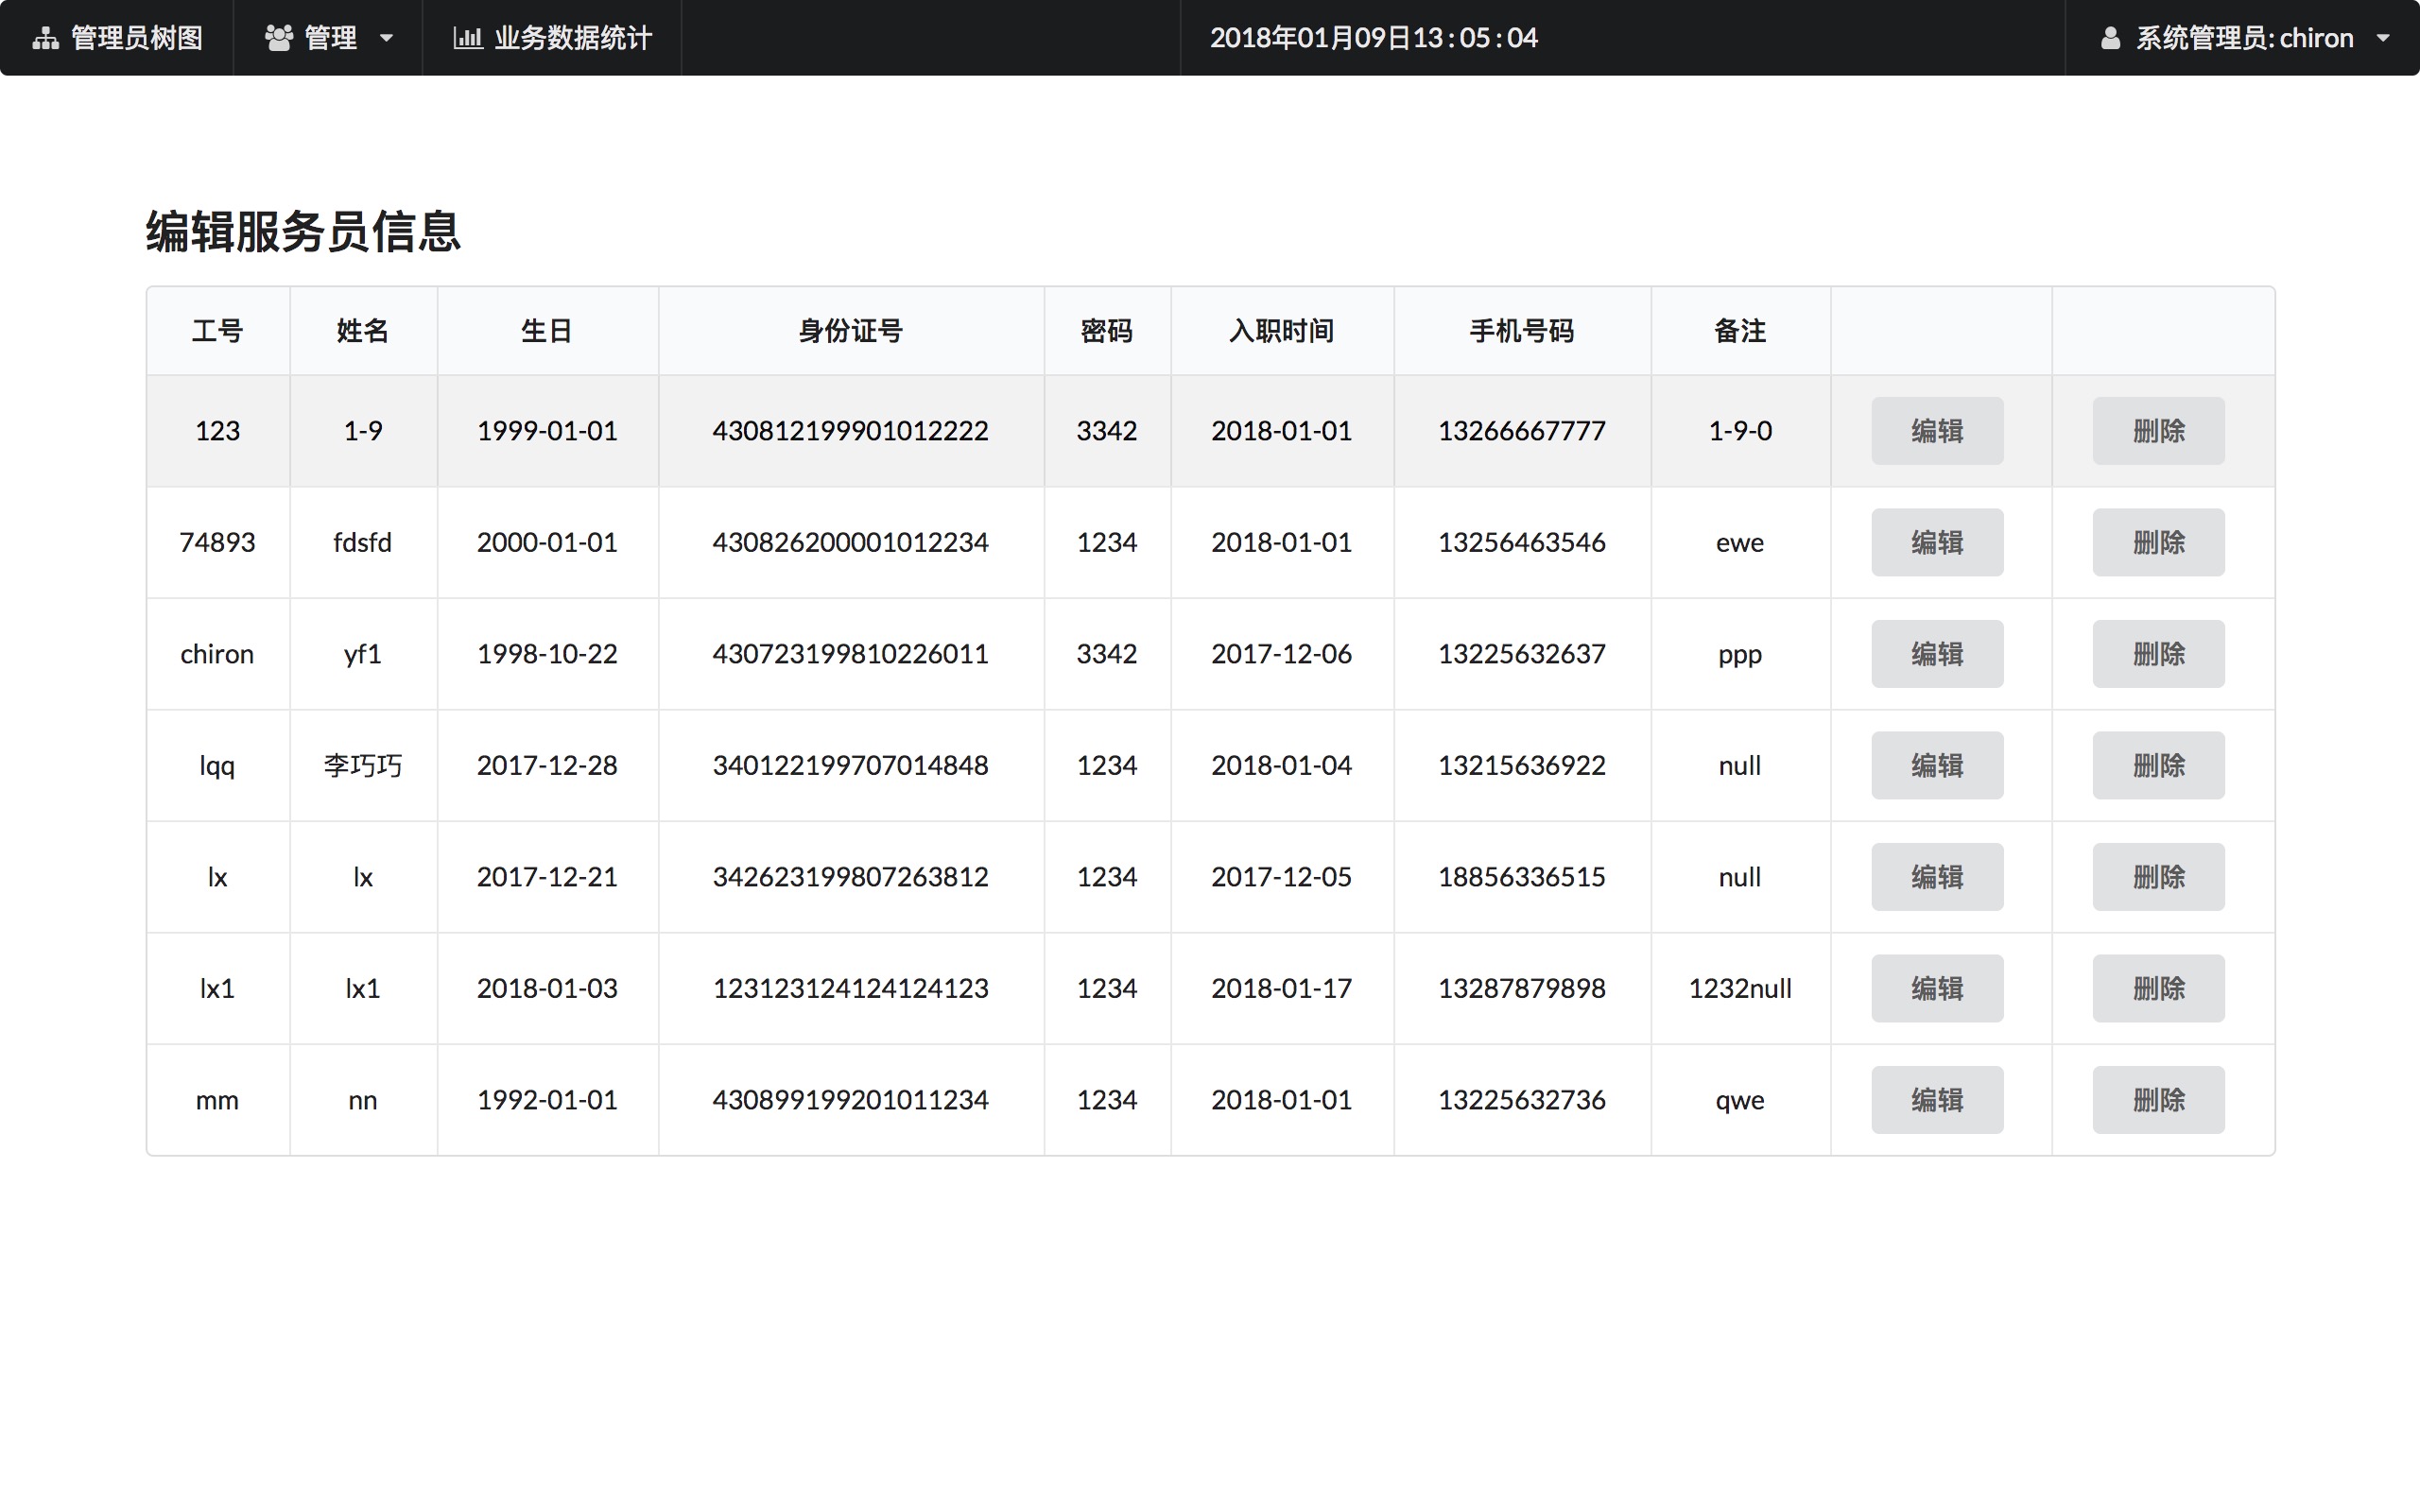
Task: Open the 管理员树图 menu item
Action: pos(136,38)
